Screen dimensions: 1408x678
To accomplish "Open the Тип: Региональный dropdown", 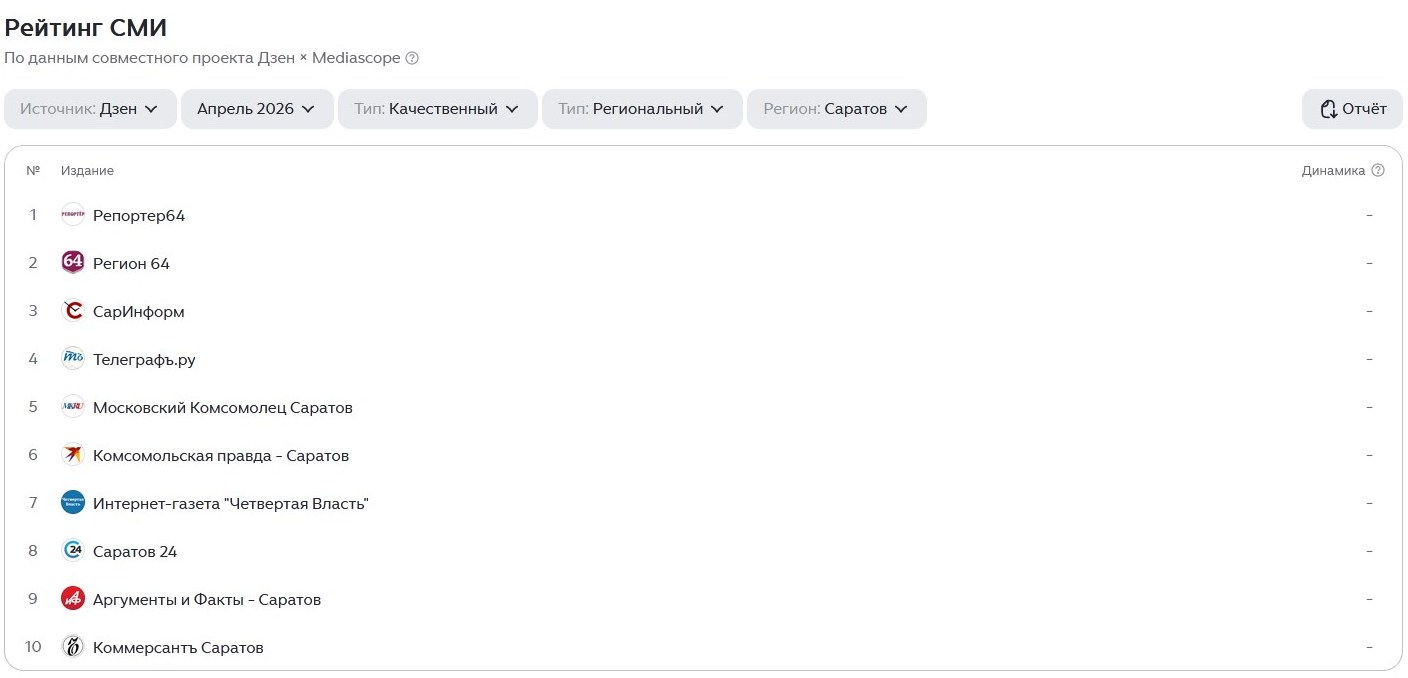I will coord(642,109).
